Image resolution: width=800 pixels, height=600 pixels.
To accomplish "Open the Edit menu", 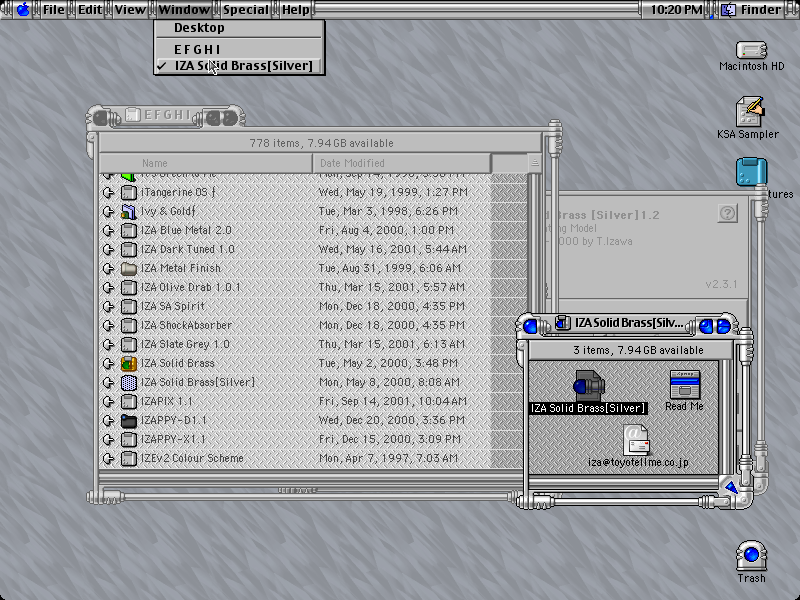I will tap(90, 9).
